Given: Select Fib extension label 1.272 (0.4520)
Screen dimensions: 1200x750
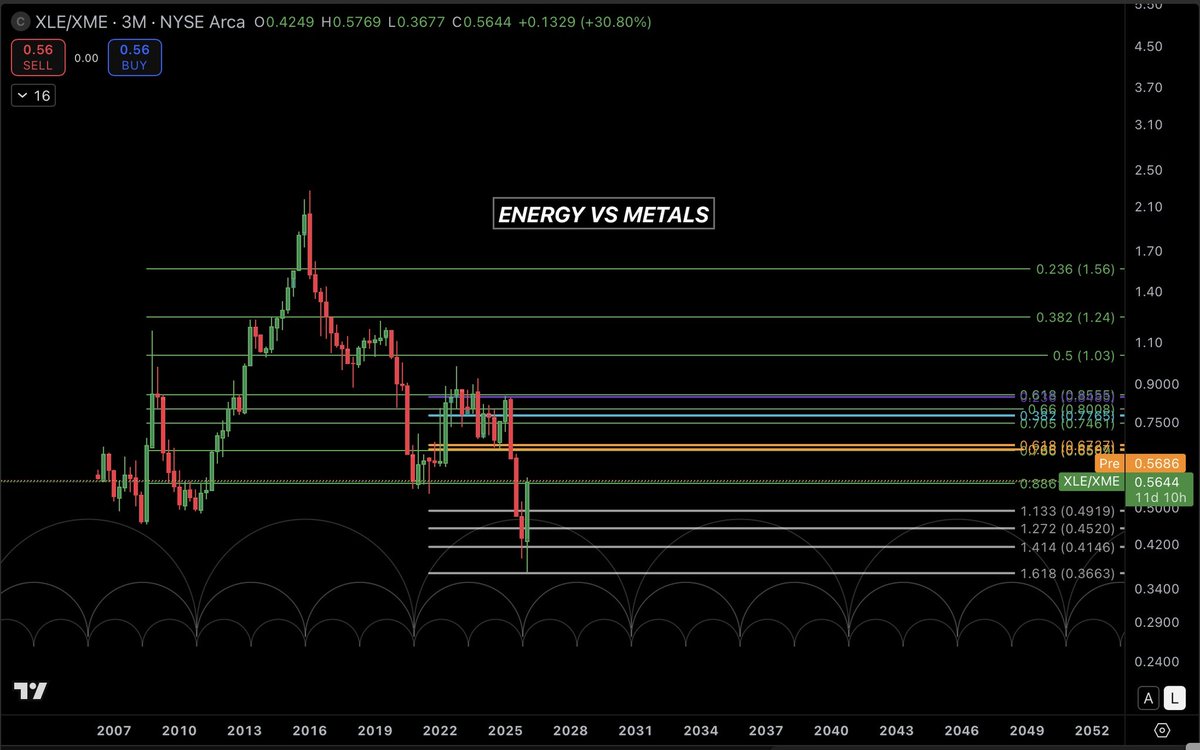Looking at the screenshot, I should tap(1067, 529).
